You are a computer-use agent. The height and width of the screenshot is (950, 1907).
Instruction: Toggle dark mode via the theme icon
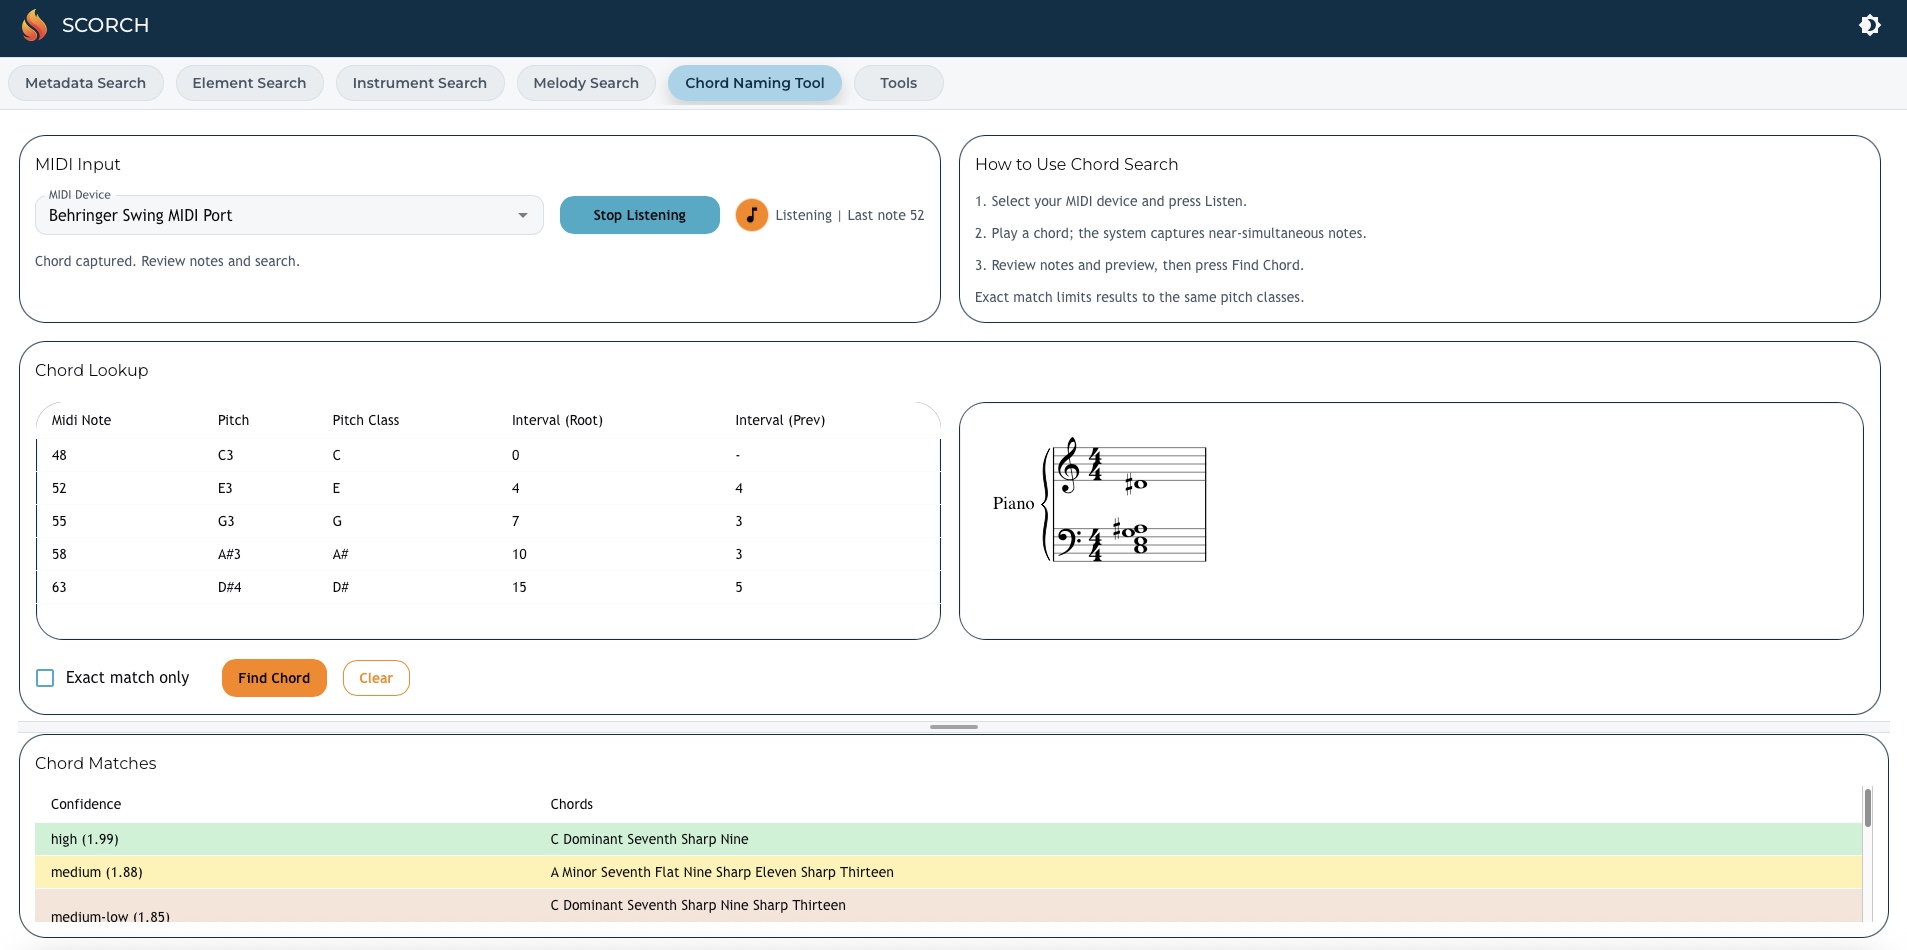(x=1869, y=25)
